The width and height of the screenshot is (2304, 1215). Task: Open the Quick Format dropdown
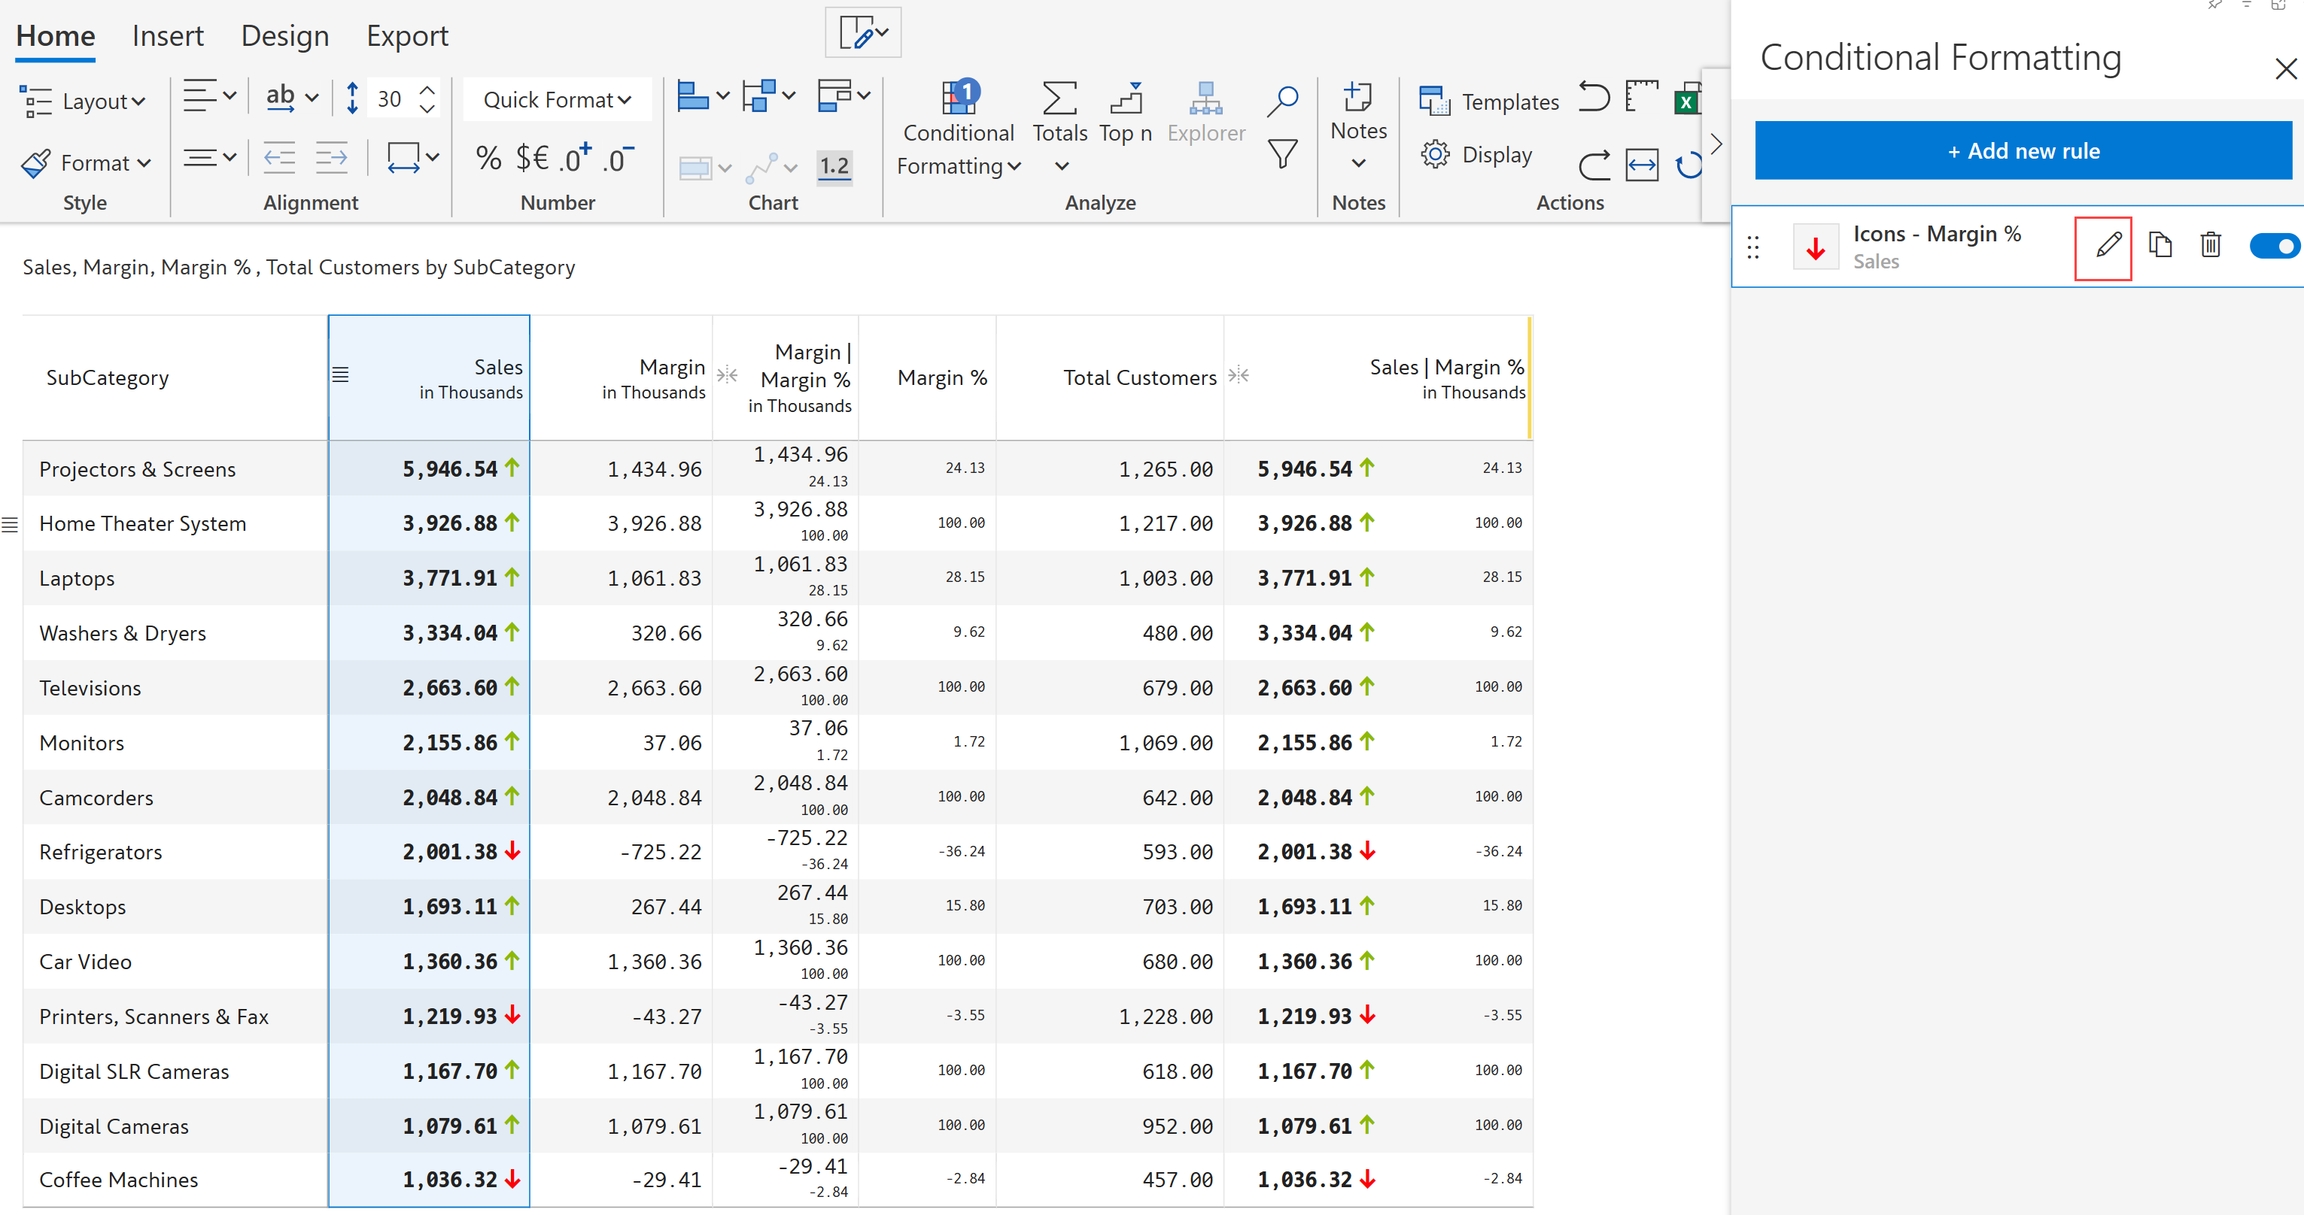557,100
